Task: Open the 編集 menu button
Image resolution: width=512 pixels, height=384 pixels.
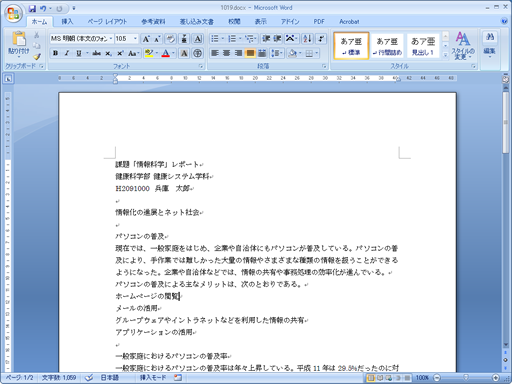Action: tap(490, 45)
